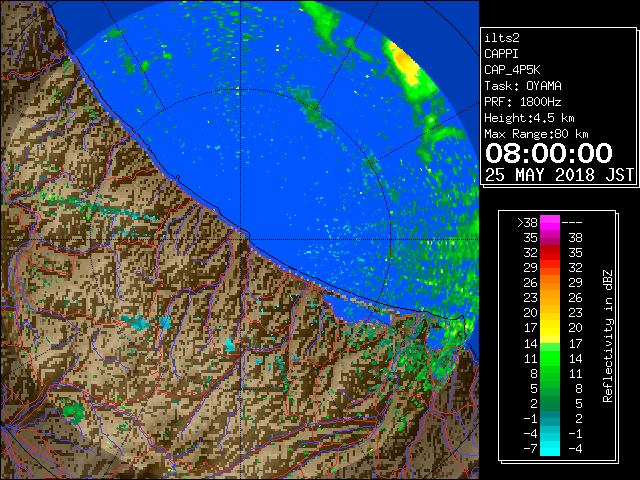Click the 'ilts2' label in info box
Screen dimensions: 640x480
click(502, 38)
